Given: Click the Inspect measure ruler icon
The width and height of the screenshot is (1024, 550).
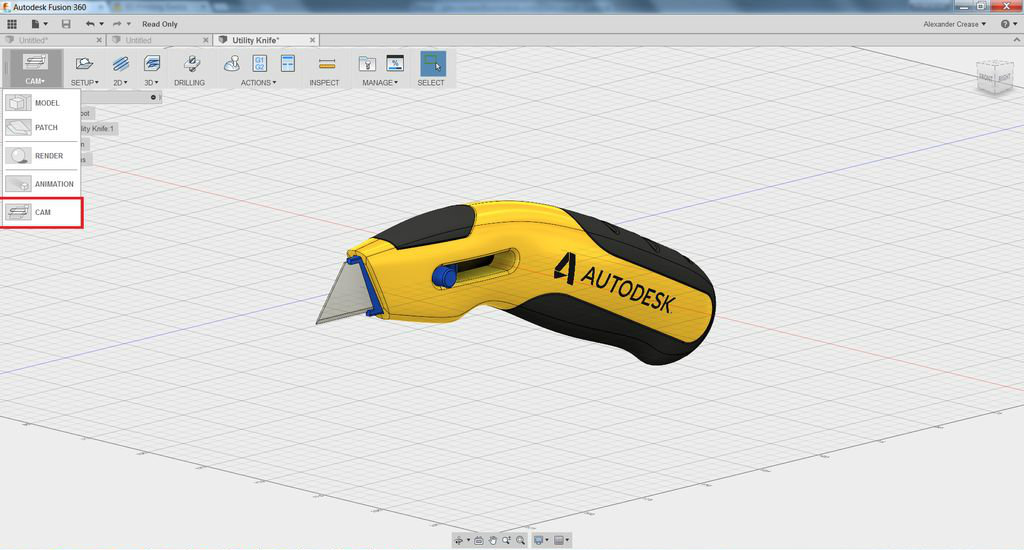Looking at the screenshot, I should [x=327, y=64].
